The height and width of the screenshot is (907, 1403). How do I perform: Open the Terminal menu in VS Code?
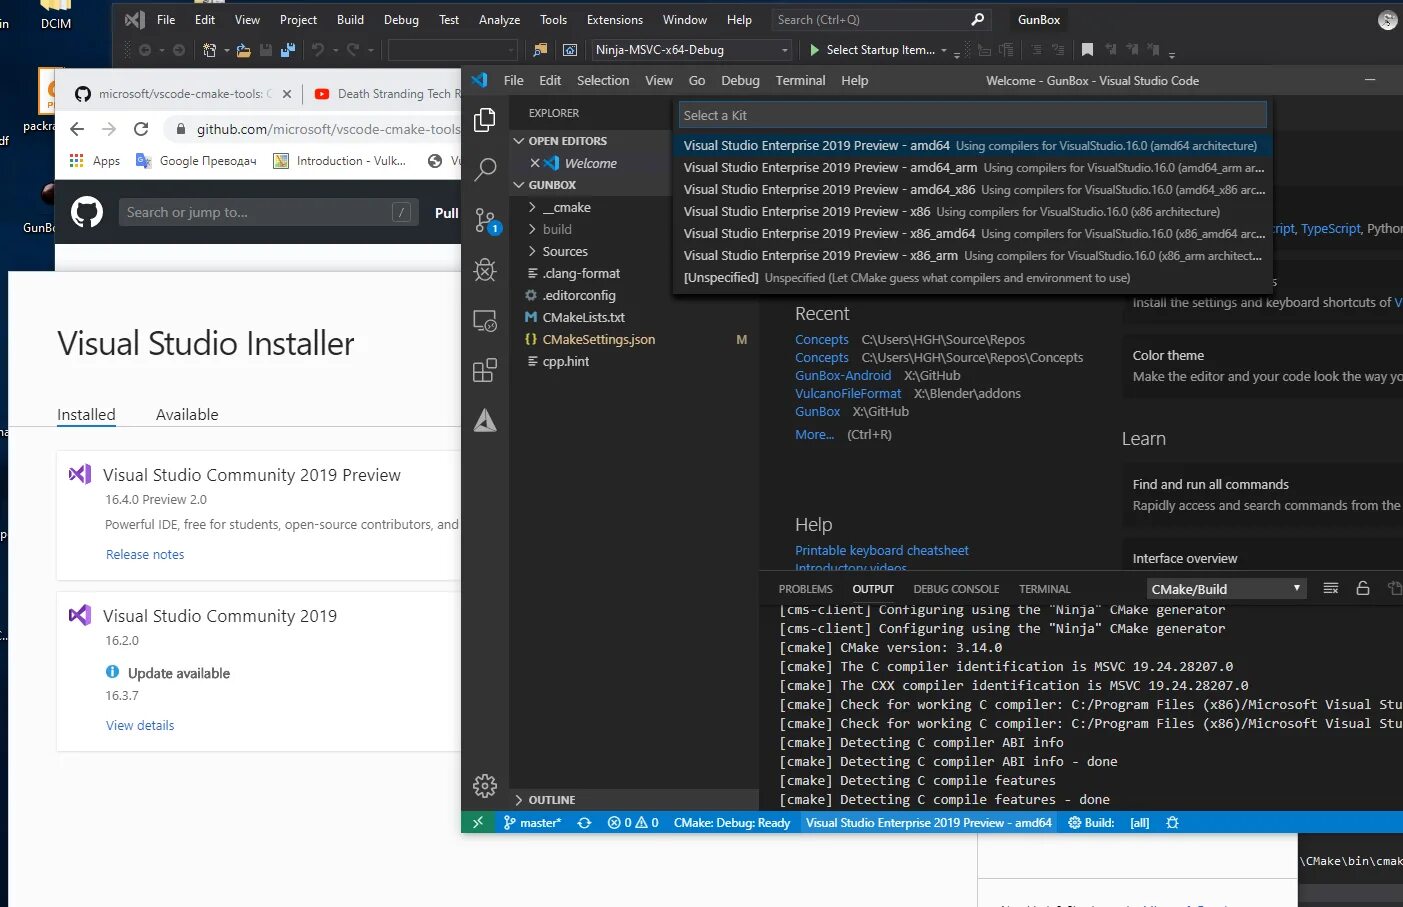[x=800, y=81]
